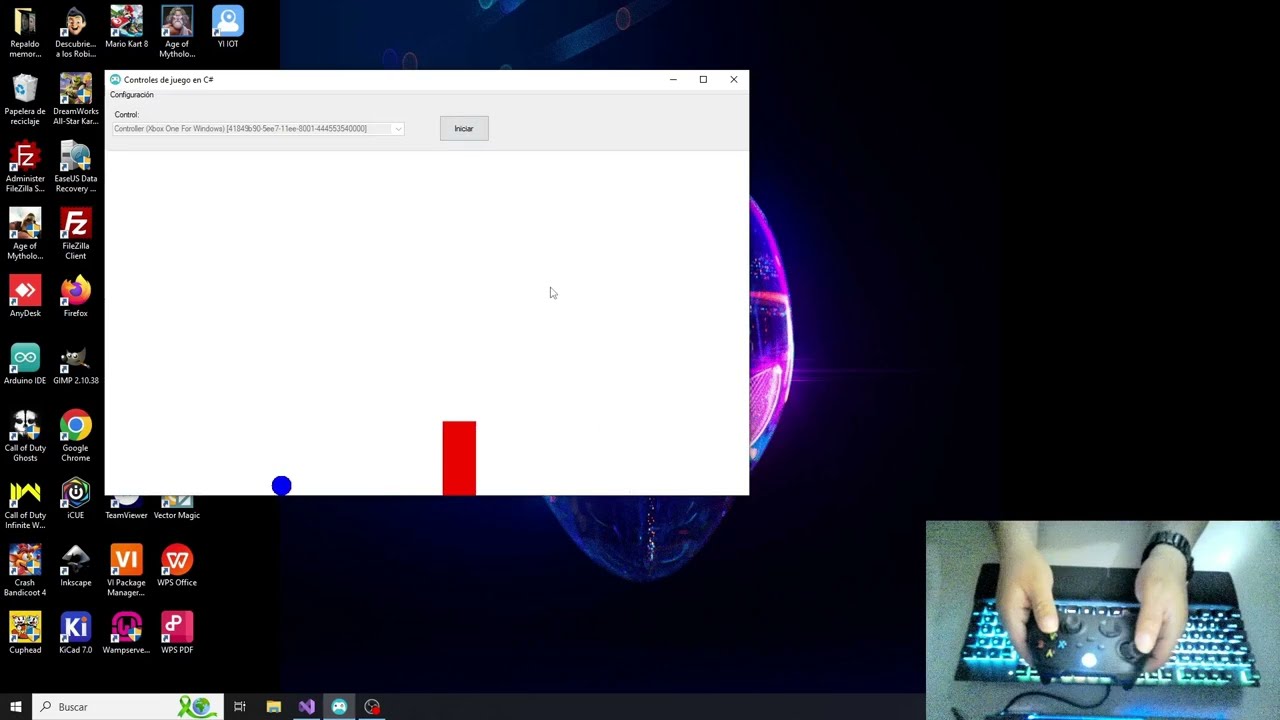
Task: Select the Vector Magic desktop icon
Action: click(177, 508)
